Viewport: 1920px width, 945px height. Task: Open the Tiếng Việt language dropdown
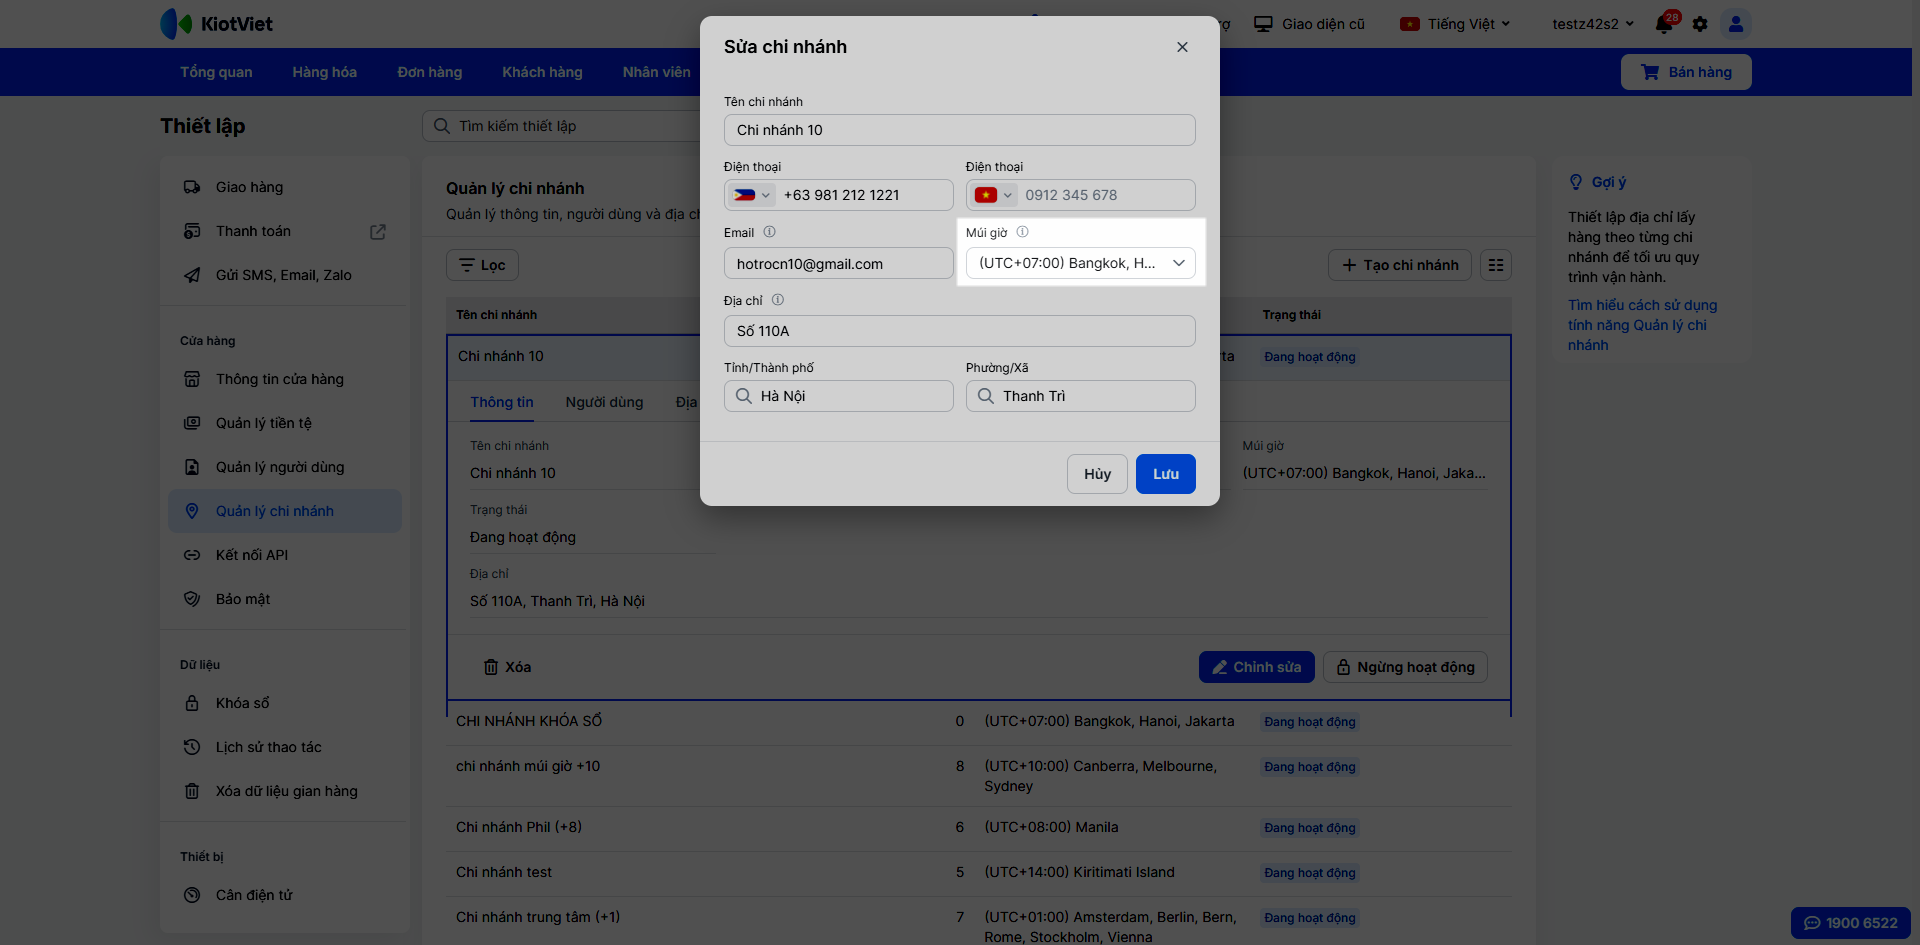1456,24
